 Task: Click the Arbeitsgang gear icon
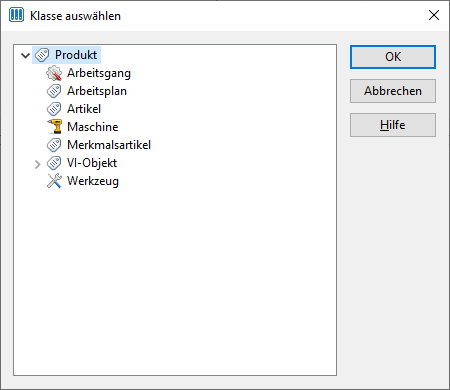(x=54, y=73)
